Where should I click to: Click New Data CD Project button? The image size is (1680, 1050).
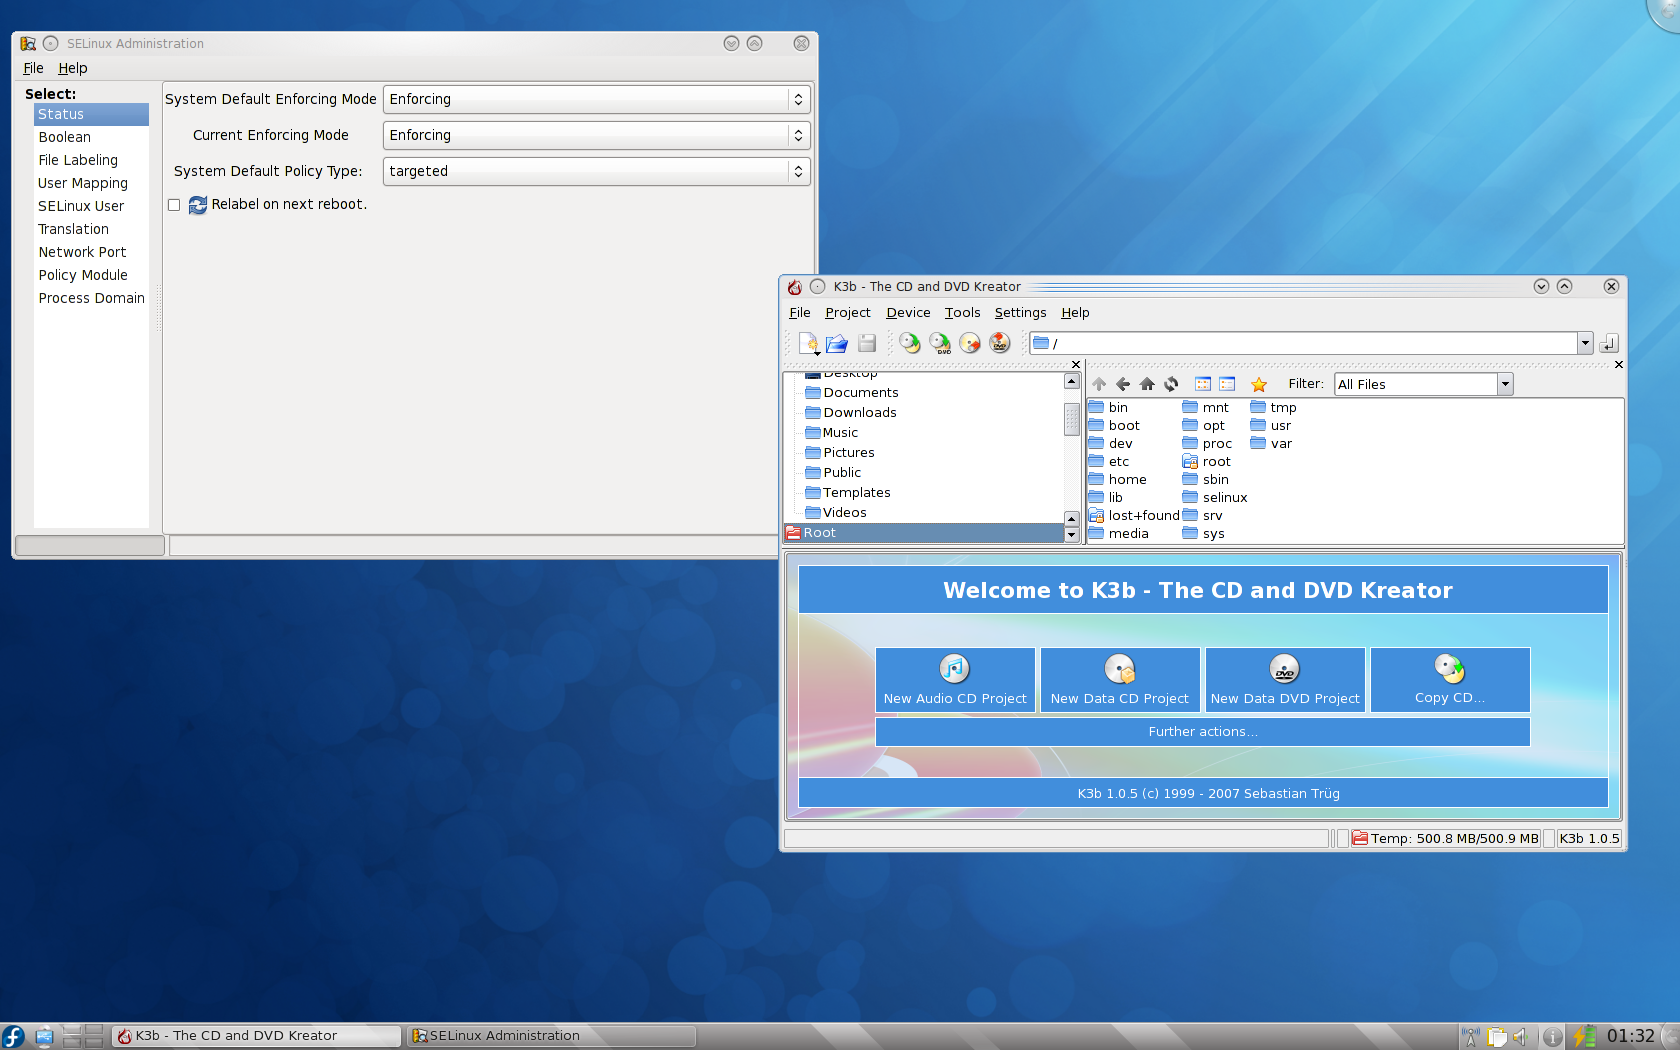(x=1120, y=680)
